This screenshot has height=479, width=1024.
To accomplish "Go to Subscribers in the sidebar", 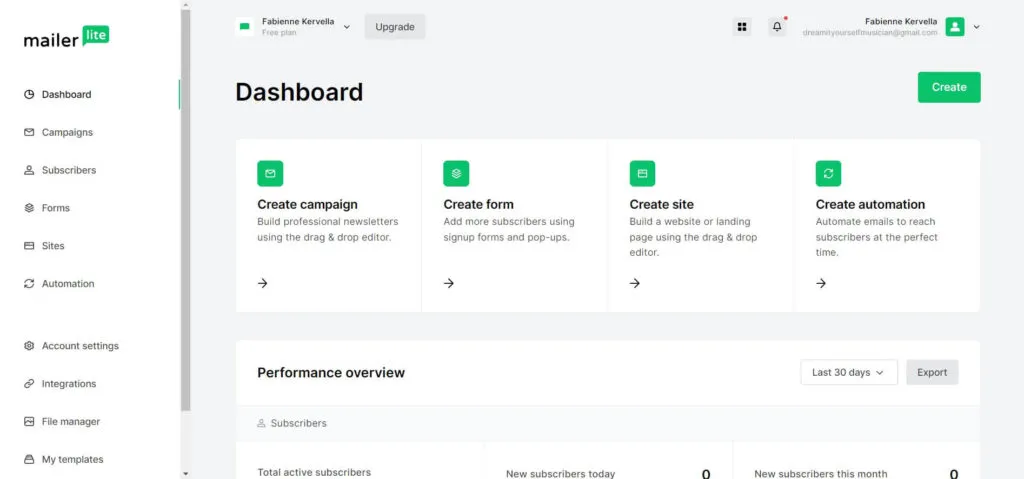I will (x=69, y=170).
